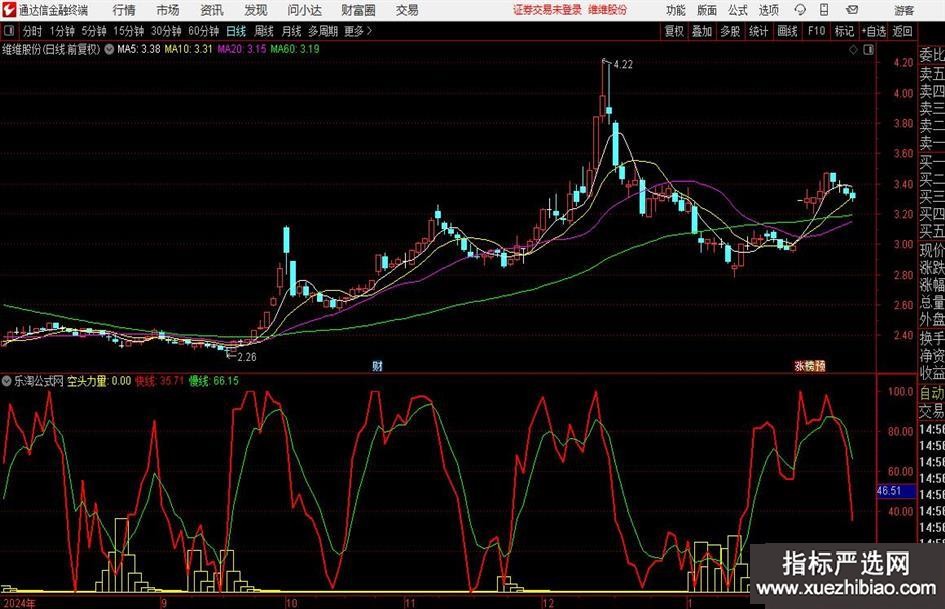Click the 维维股份 stock name in title bar
This screenshot has width=945, height=609.
[x=608, y=10]
